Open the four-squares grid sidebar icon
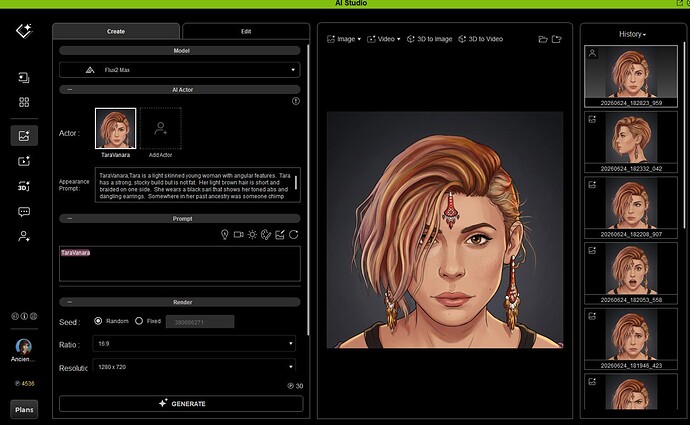The image size is (690, 425). point(24,102)
